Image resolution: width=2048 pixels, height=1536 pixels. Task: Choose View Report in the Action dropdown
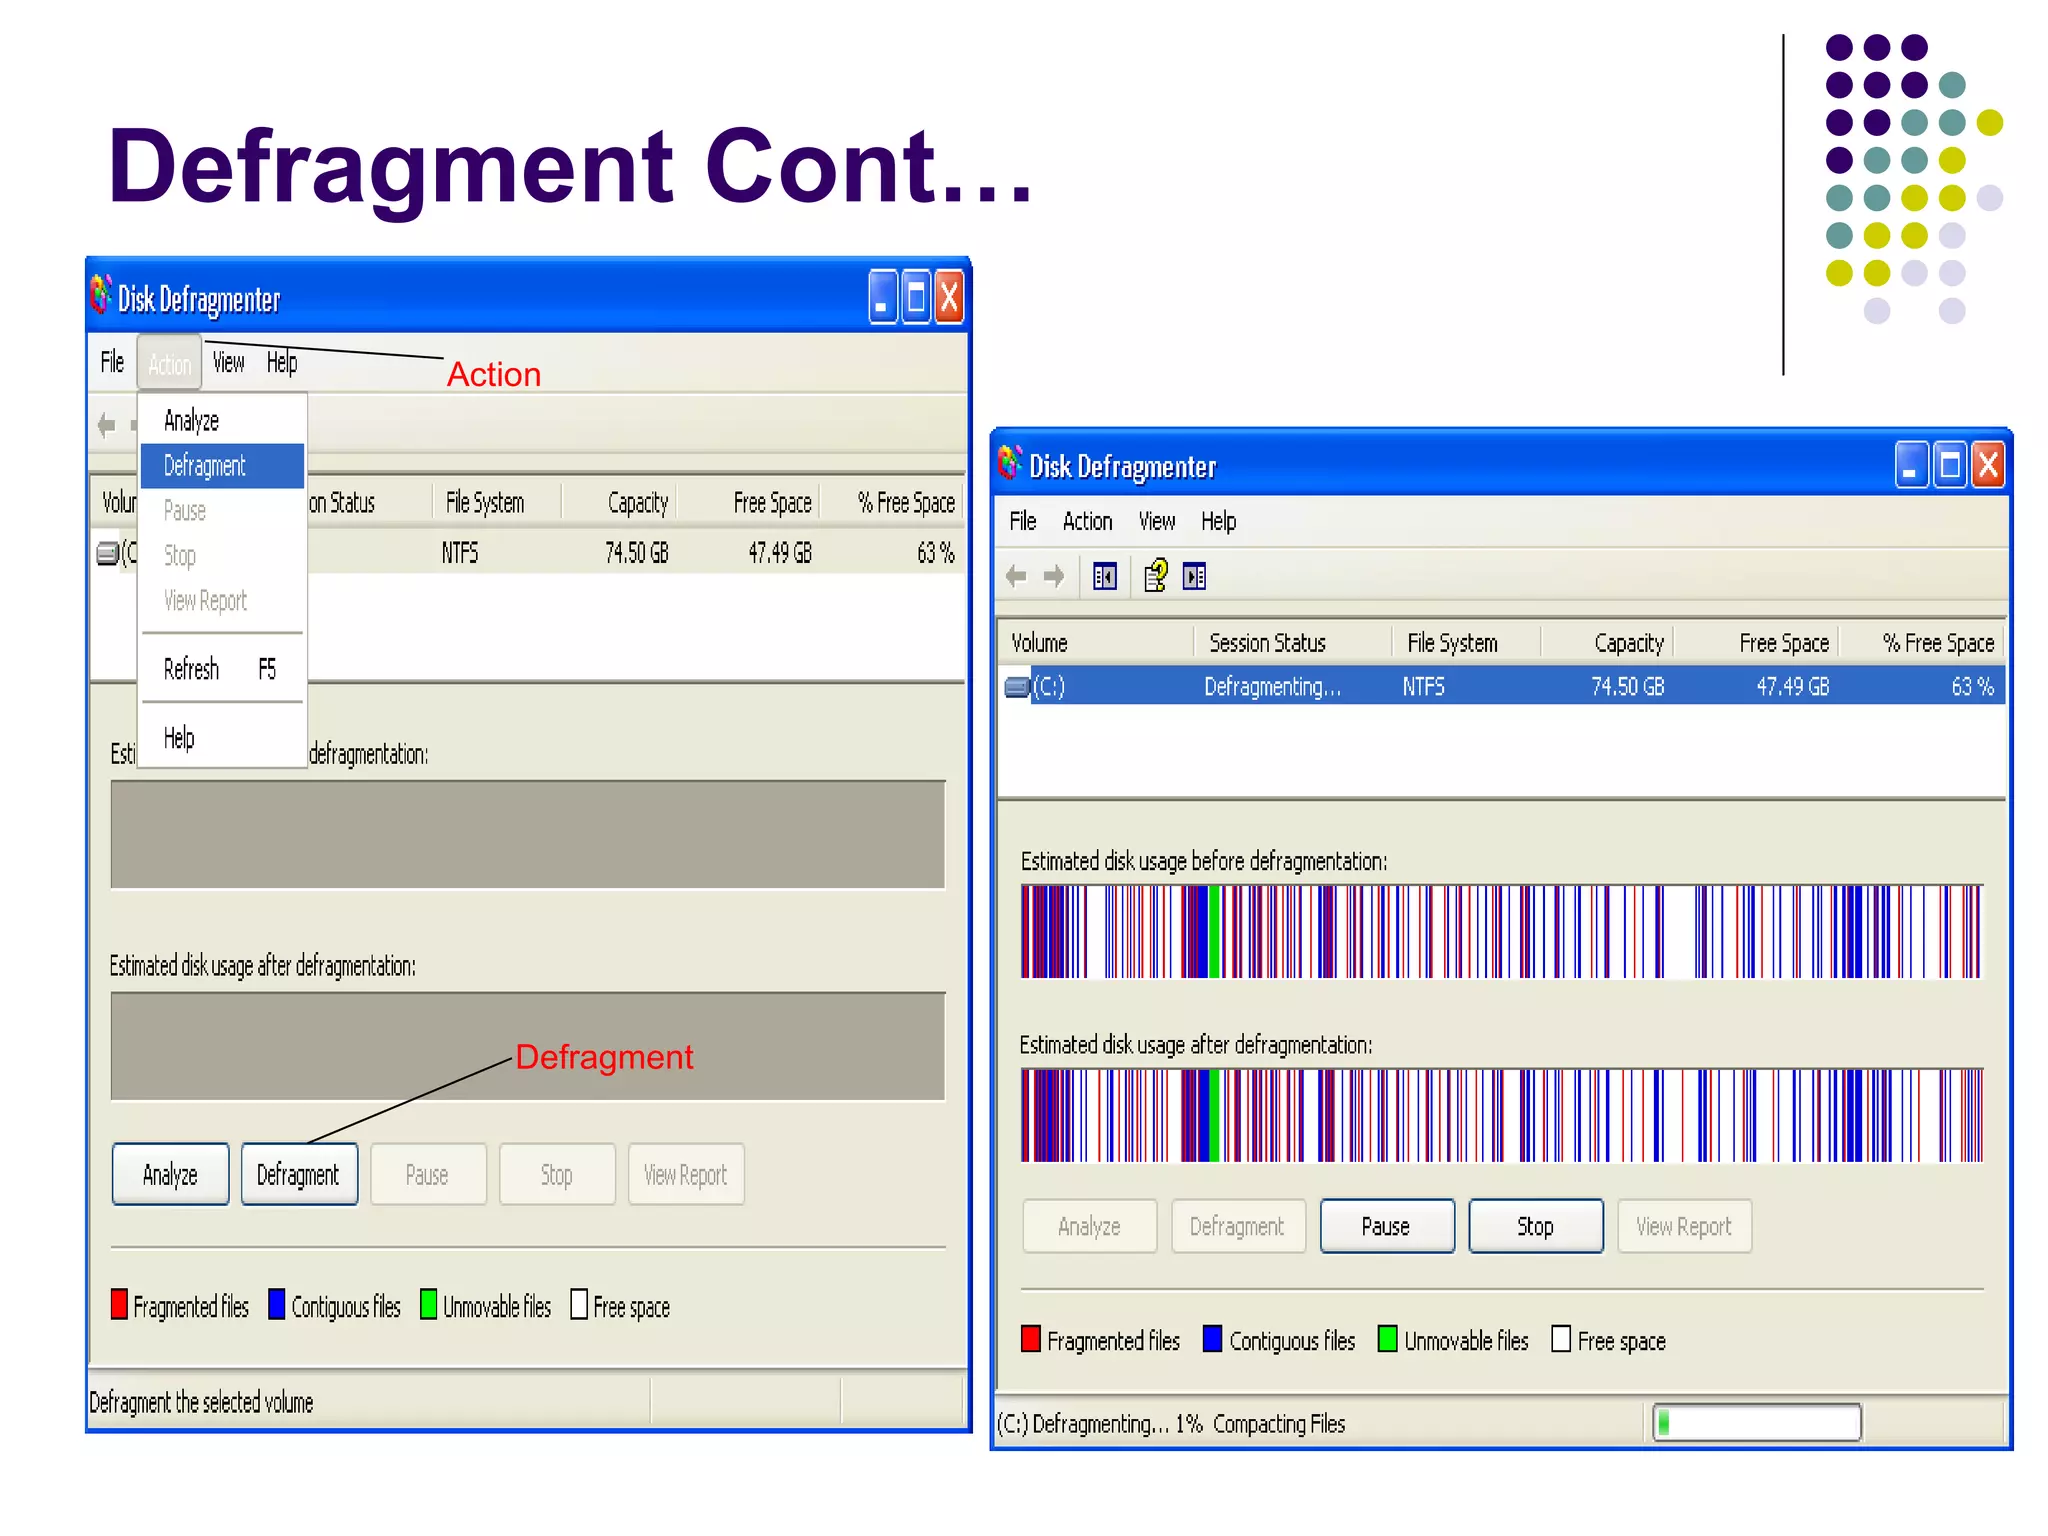tap(222, 601)
